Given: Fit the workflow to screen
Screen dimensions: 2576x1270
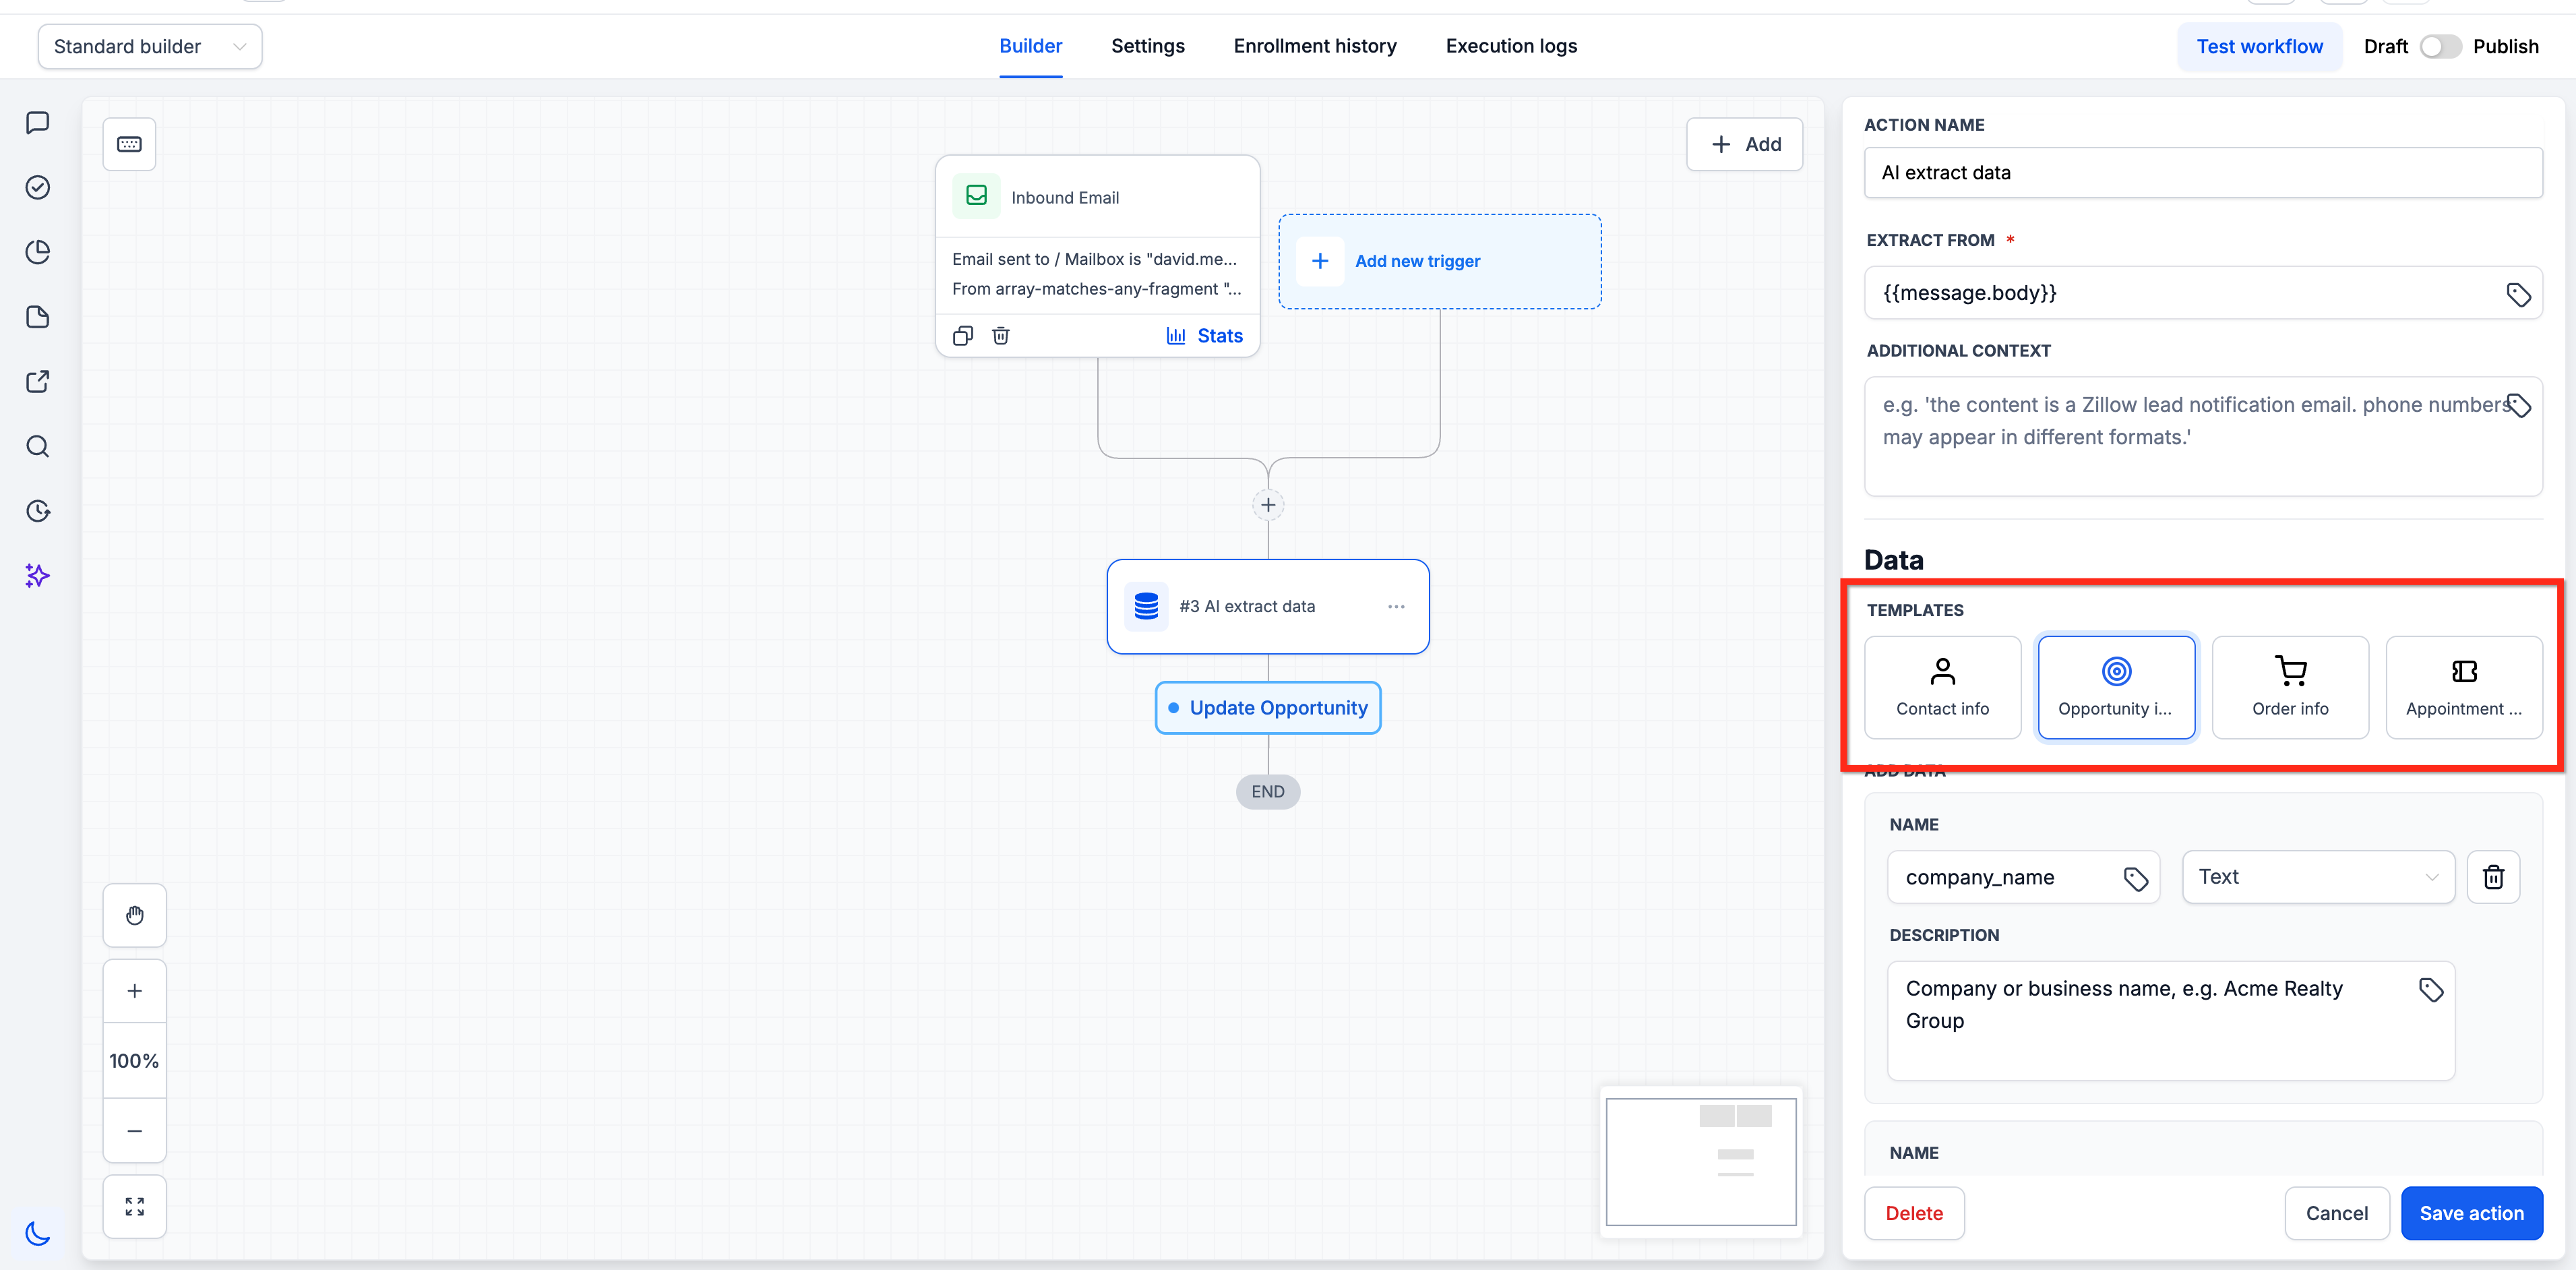Looking at the screenshot, I should pyautogui.click(x=135, y=1207).
